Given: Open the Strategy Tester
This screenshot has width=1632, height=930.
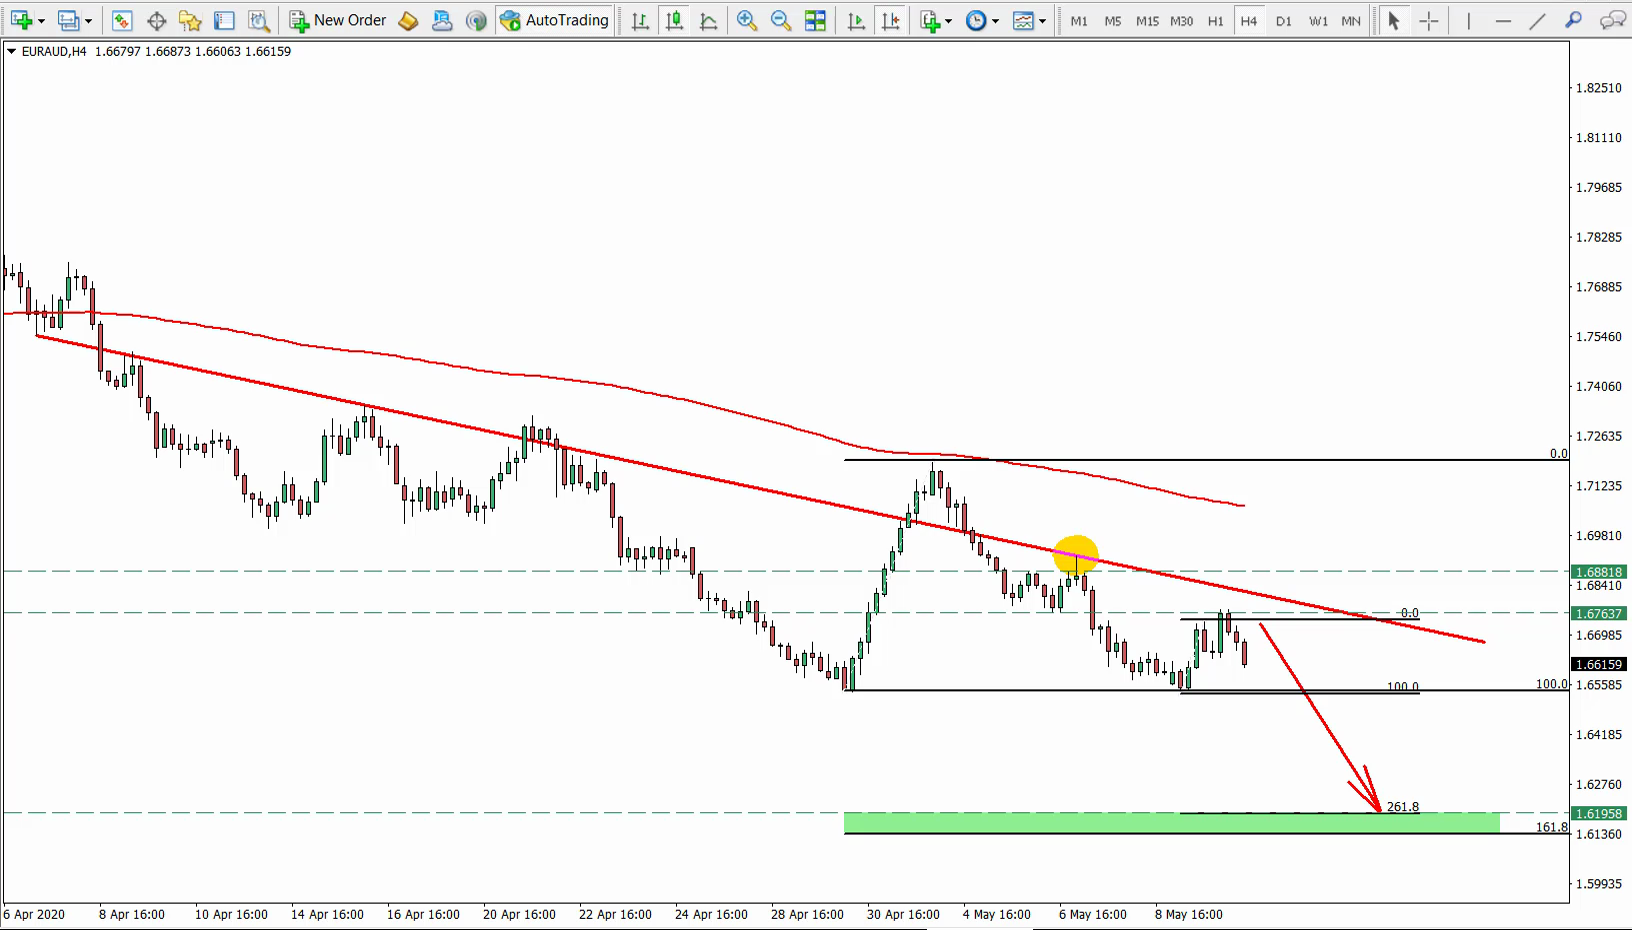Looking at the screenshot, I should pyautogui.click(x=258, y=20).
